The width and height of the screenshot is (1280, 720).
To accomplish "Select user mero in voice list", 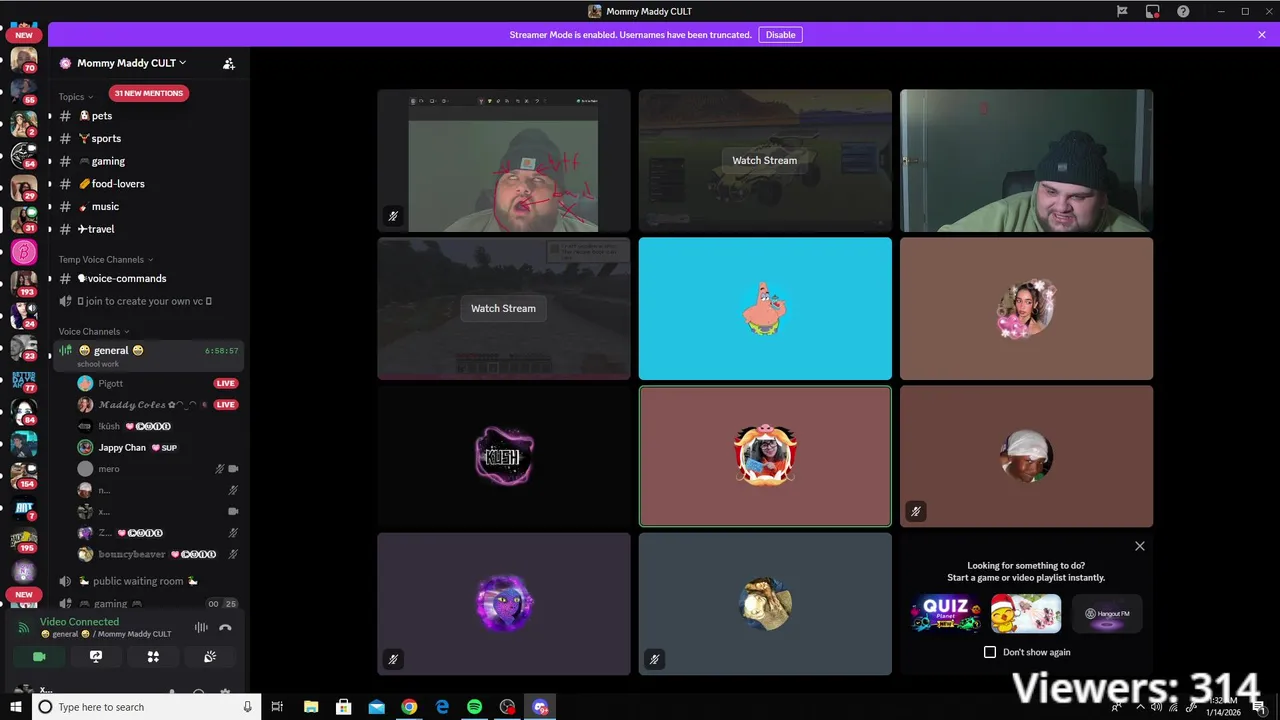I will 109,469.
